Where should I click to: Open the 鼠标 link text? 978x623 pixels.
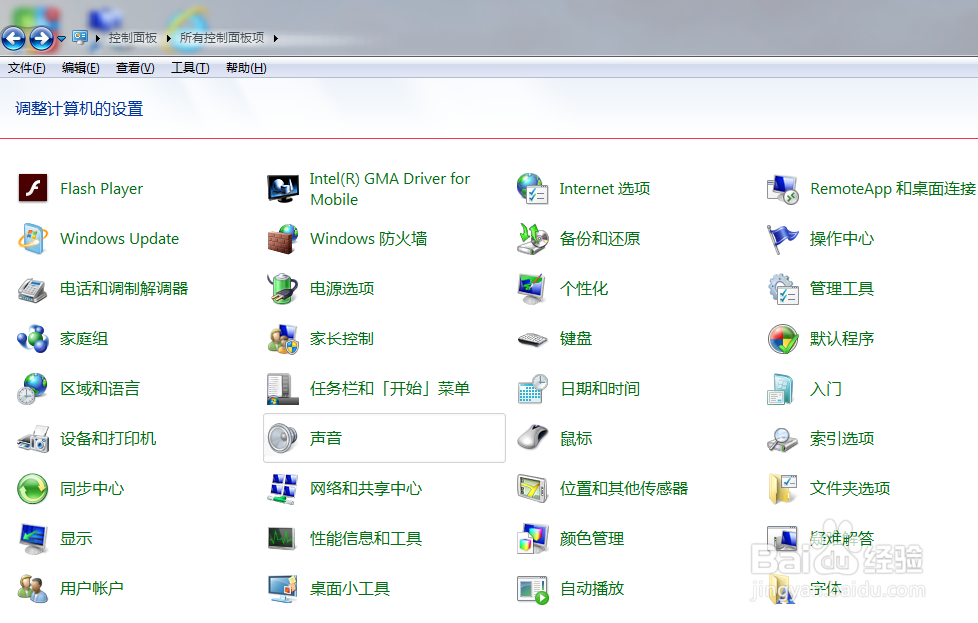pos(576,438)
